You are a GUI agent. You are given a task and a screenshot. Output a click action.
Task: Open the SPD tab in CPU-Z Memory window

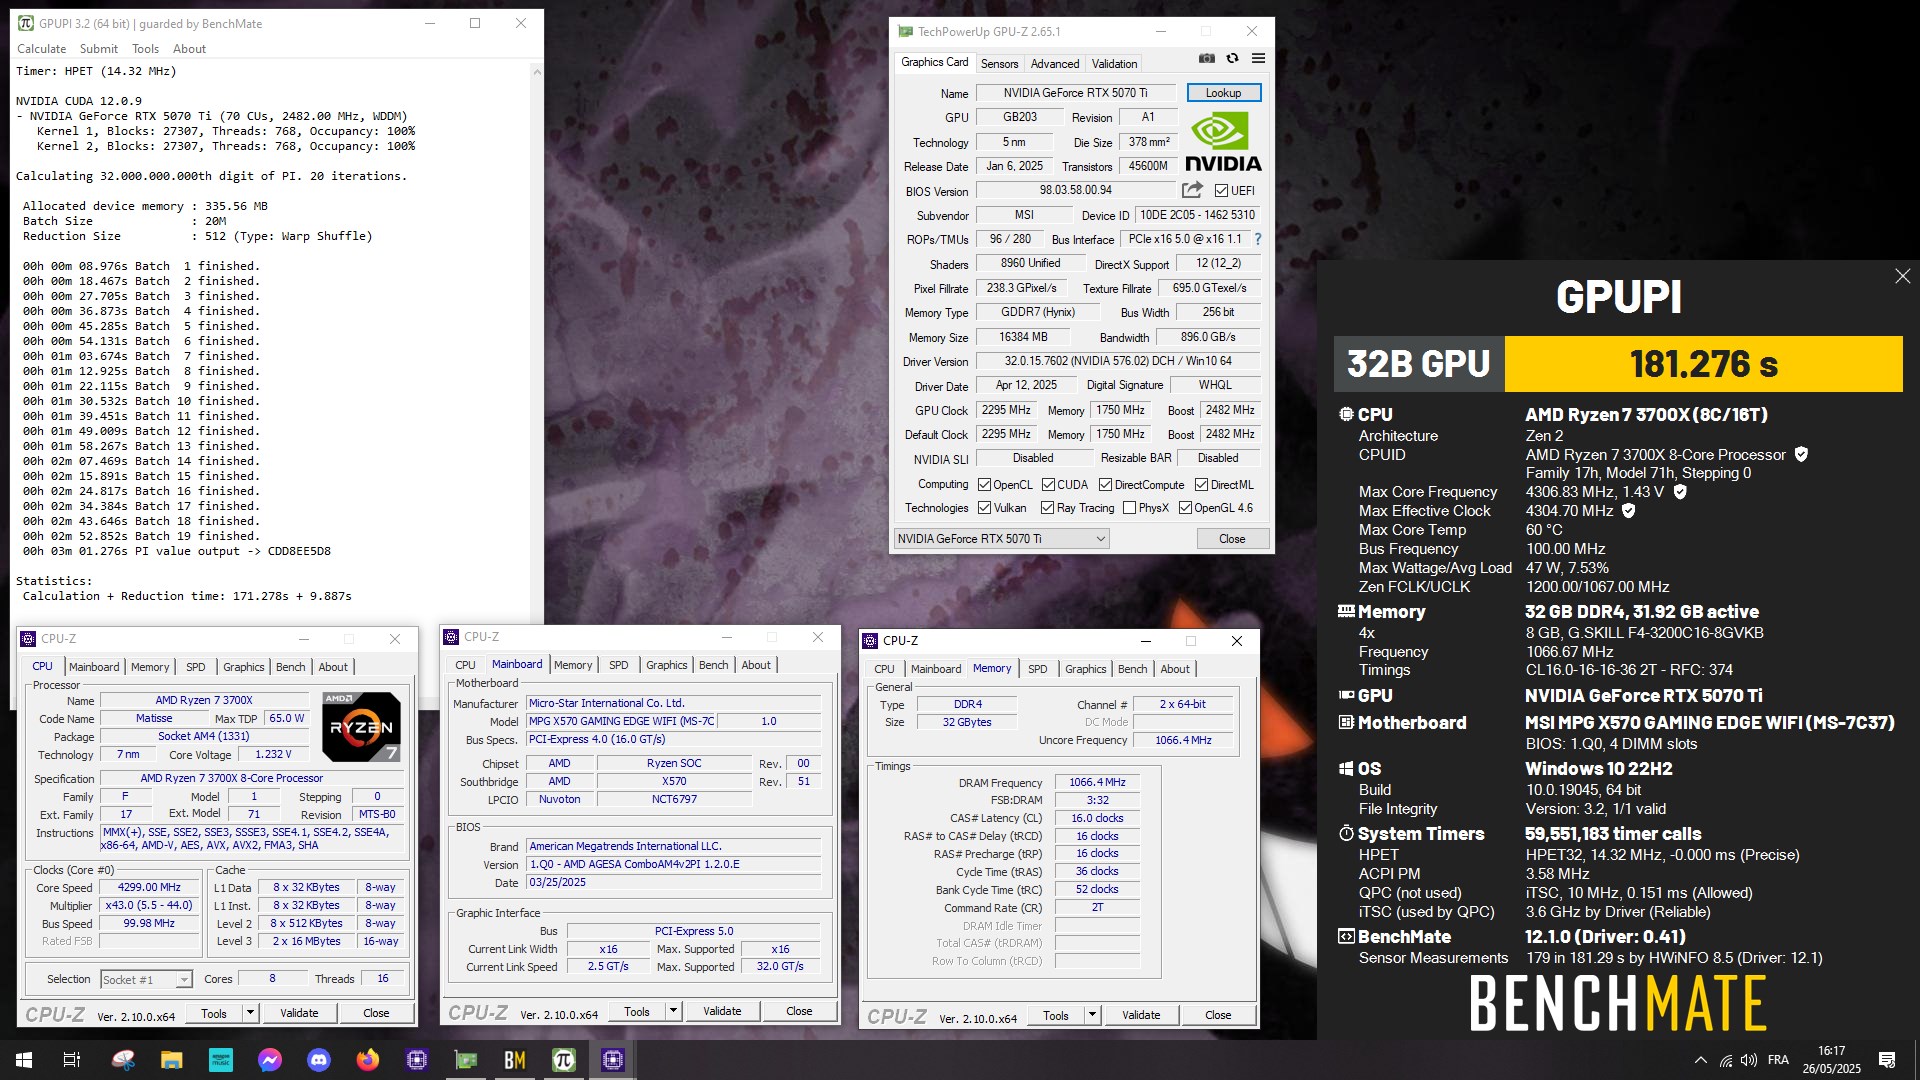tap(1038, 669)
